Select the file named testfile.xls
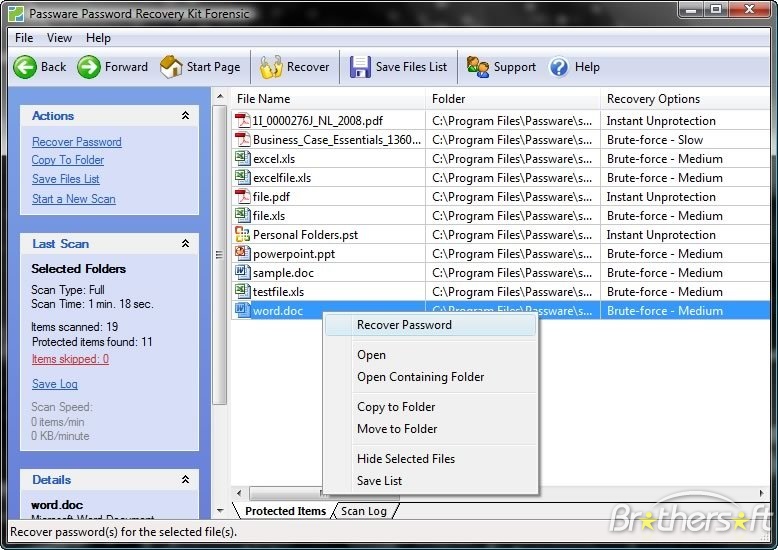Image resolution: width=778 pixels, height=550 pixels. tap(278, 292)
